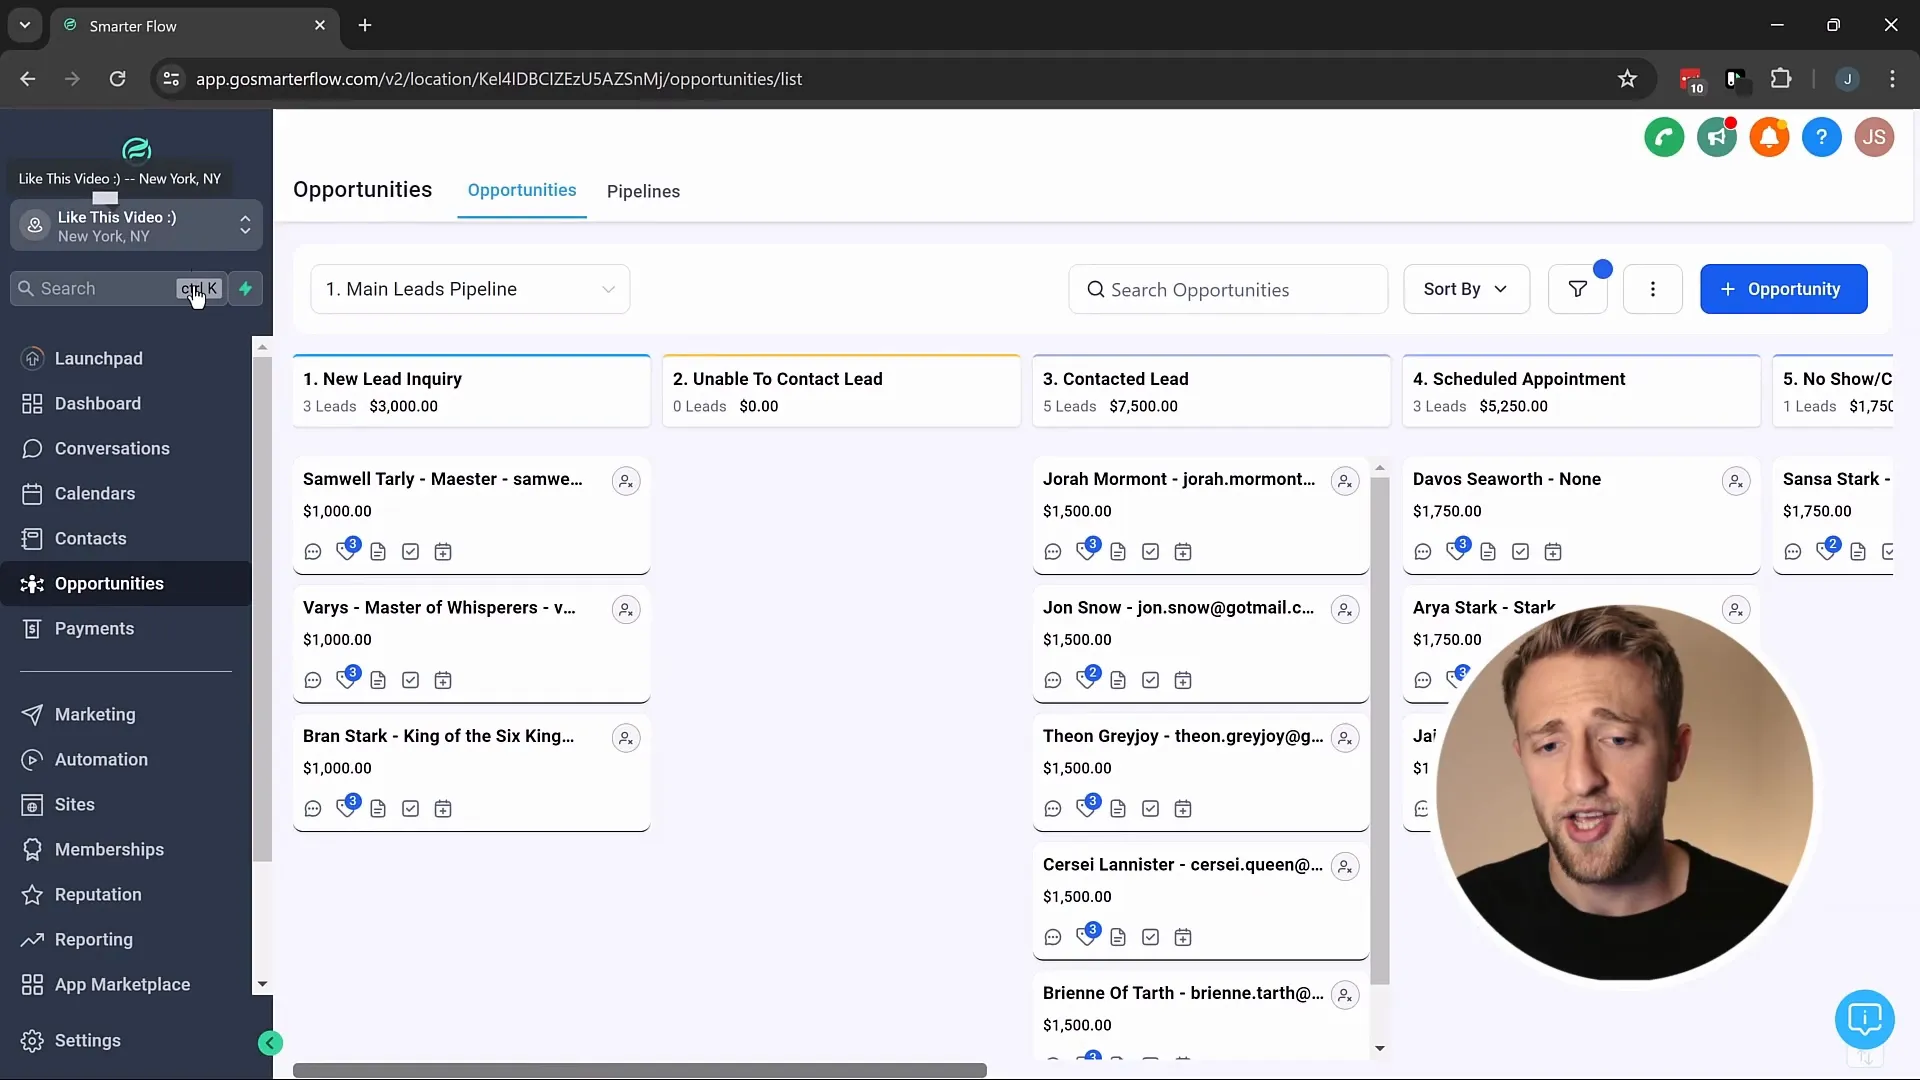Viewport: 1920px width, 1080px height.
Task: Click the Contacted Lead column scrollbar
Action: pos(1380,730)
